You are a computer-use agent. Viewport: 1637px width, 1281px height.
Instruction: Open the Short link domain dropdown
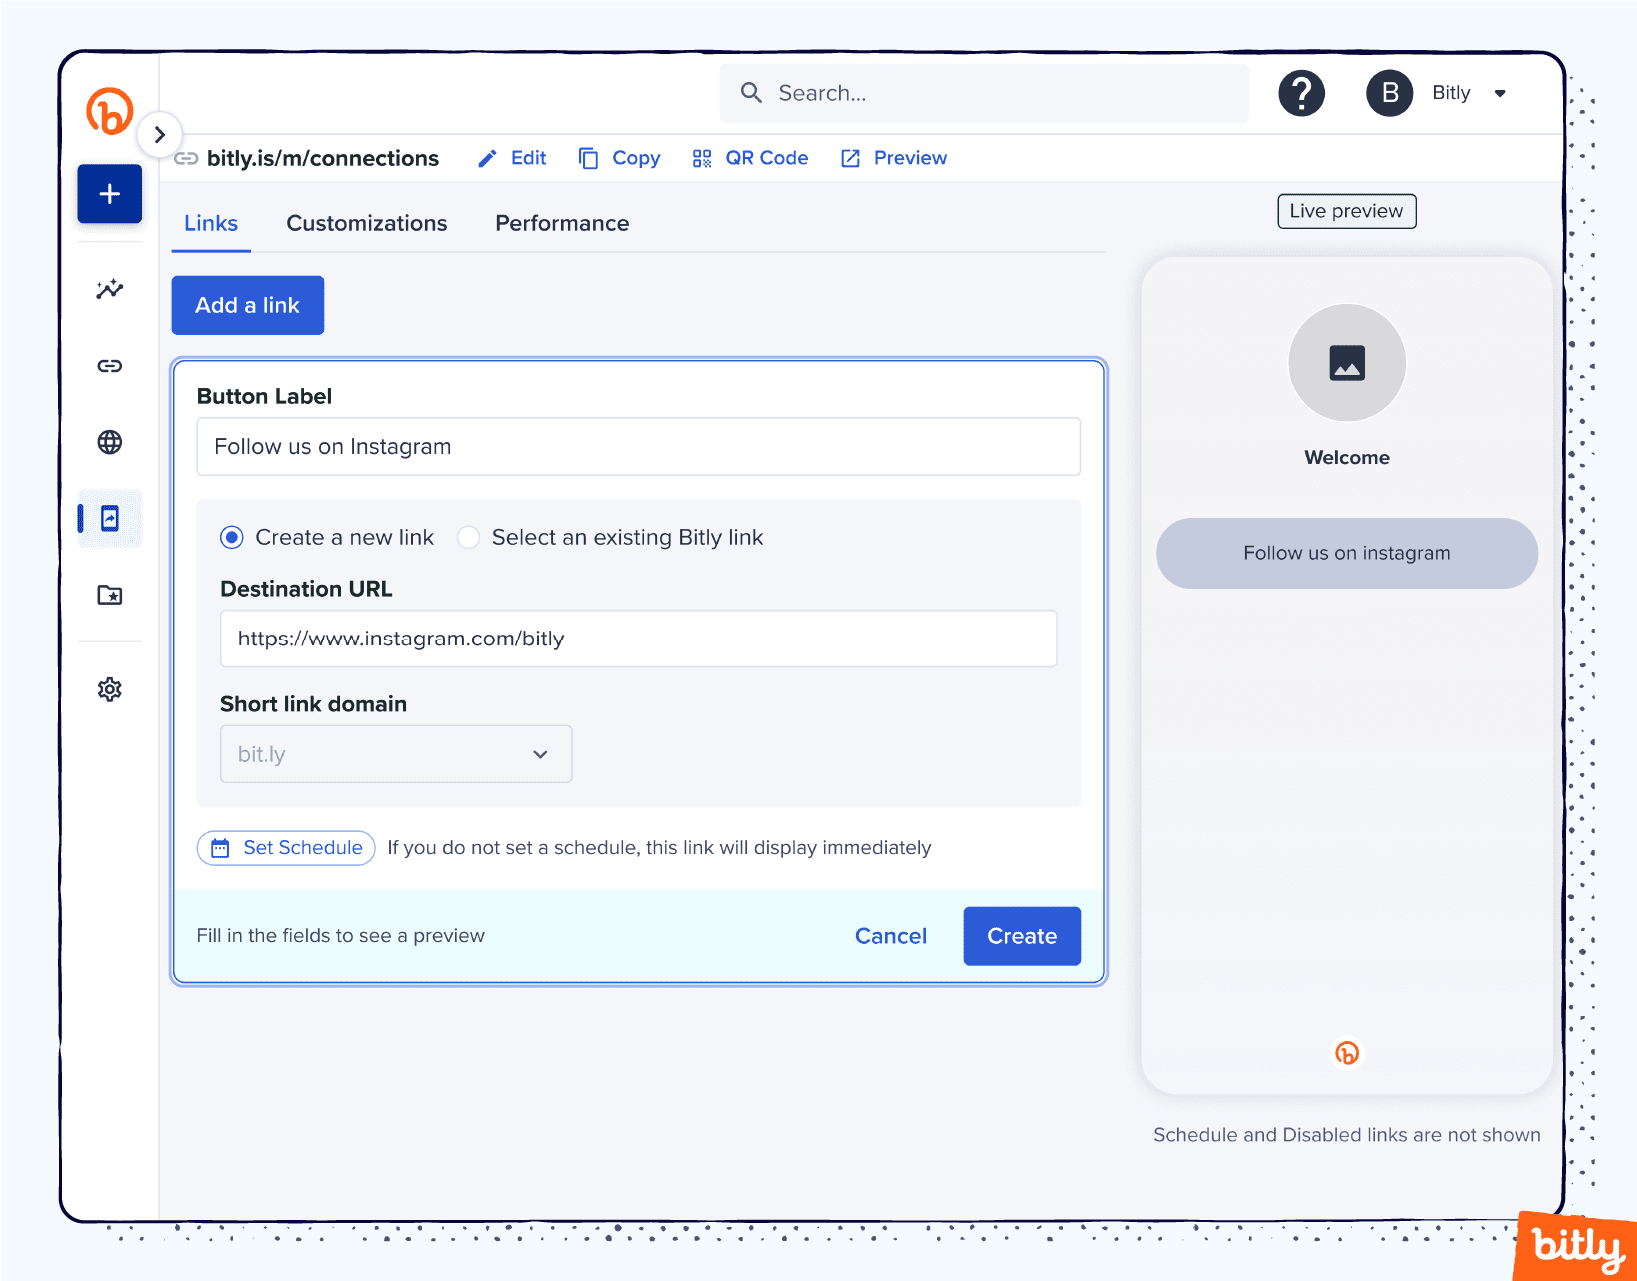coord(395,753)
